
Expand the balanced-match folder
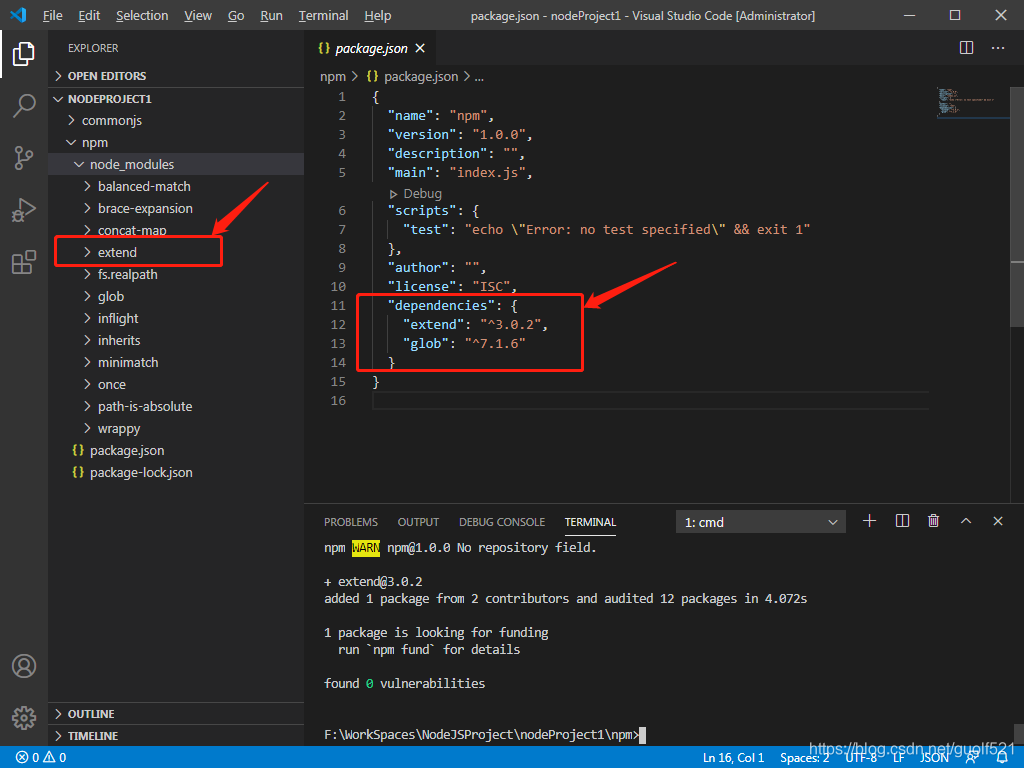tap(176, 187)
